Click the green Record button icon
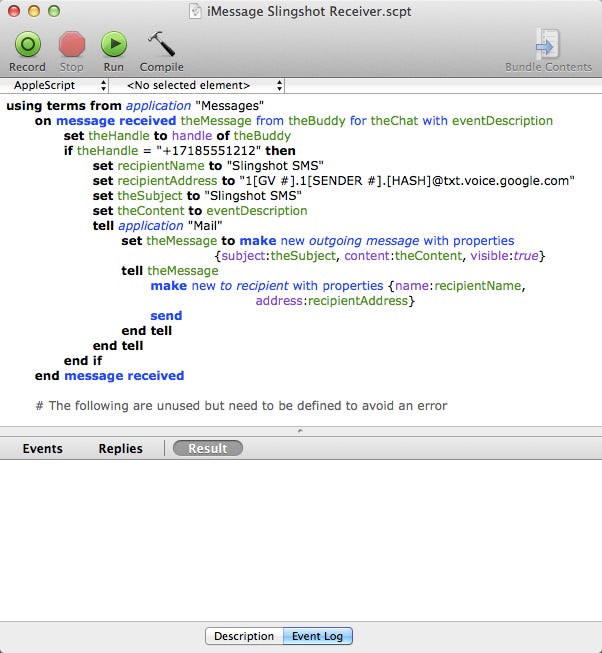 (x=28, y=44)
